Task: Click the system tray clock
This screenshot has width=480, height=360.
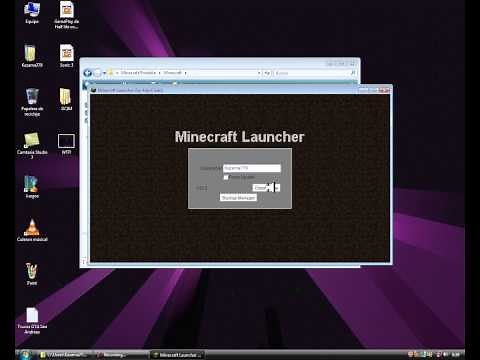Action: (457, 355)
